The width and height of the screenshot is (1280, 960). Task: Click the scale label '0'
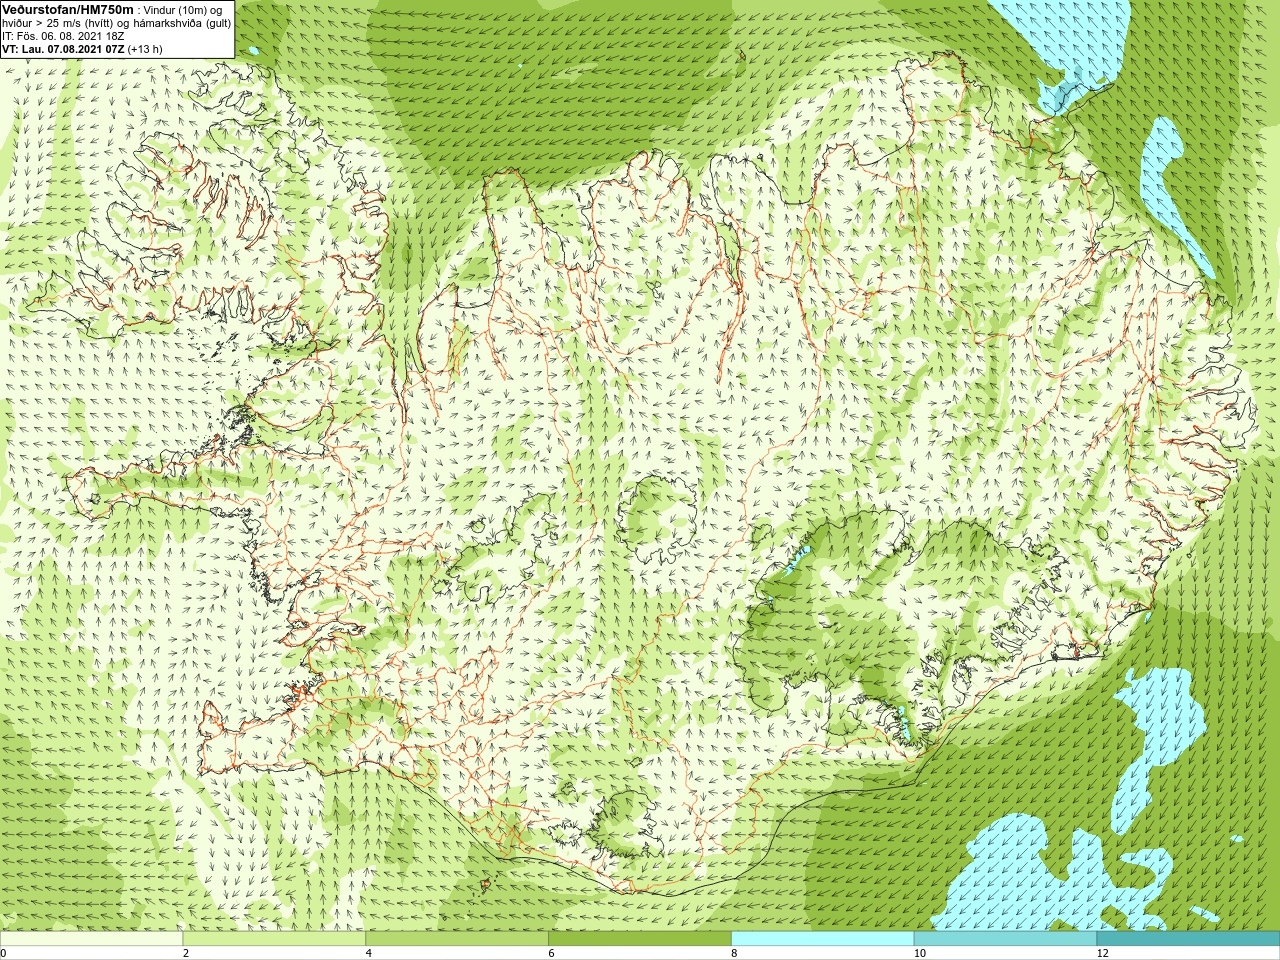[4, 953]
